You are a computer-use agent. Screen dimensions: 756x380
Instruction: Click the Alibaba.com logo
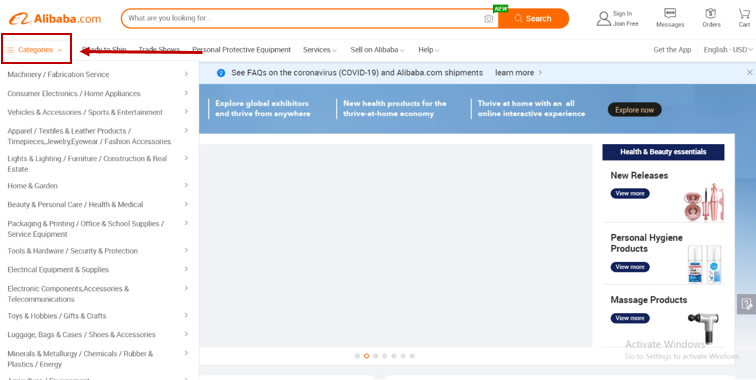pyautogui.click(x=55, y=19)
